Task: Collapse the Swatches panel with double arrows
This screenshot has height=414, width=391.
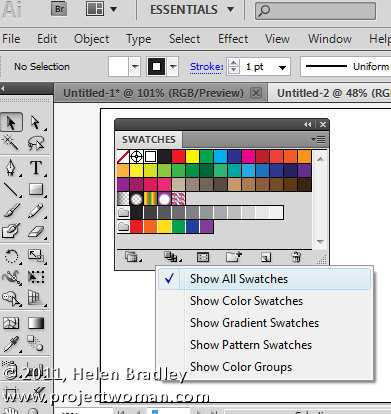Action: point(308,124)
